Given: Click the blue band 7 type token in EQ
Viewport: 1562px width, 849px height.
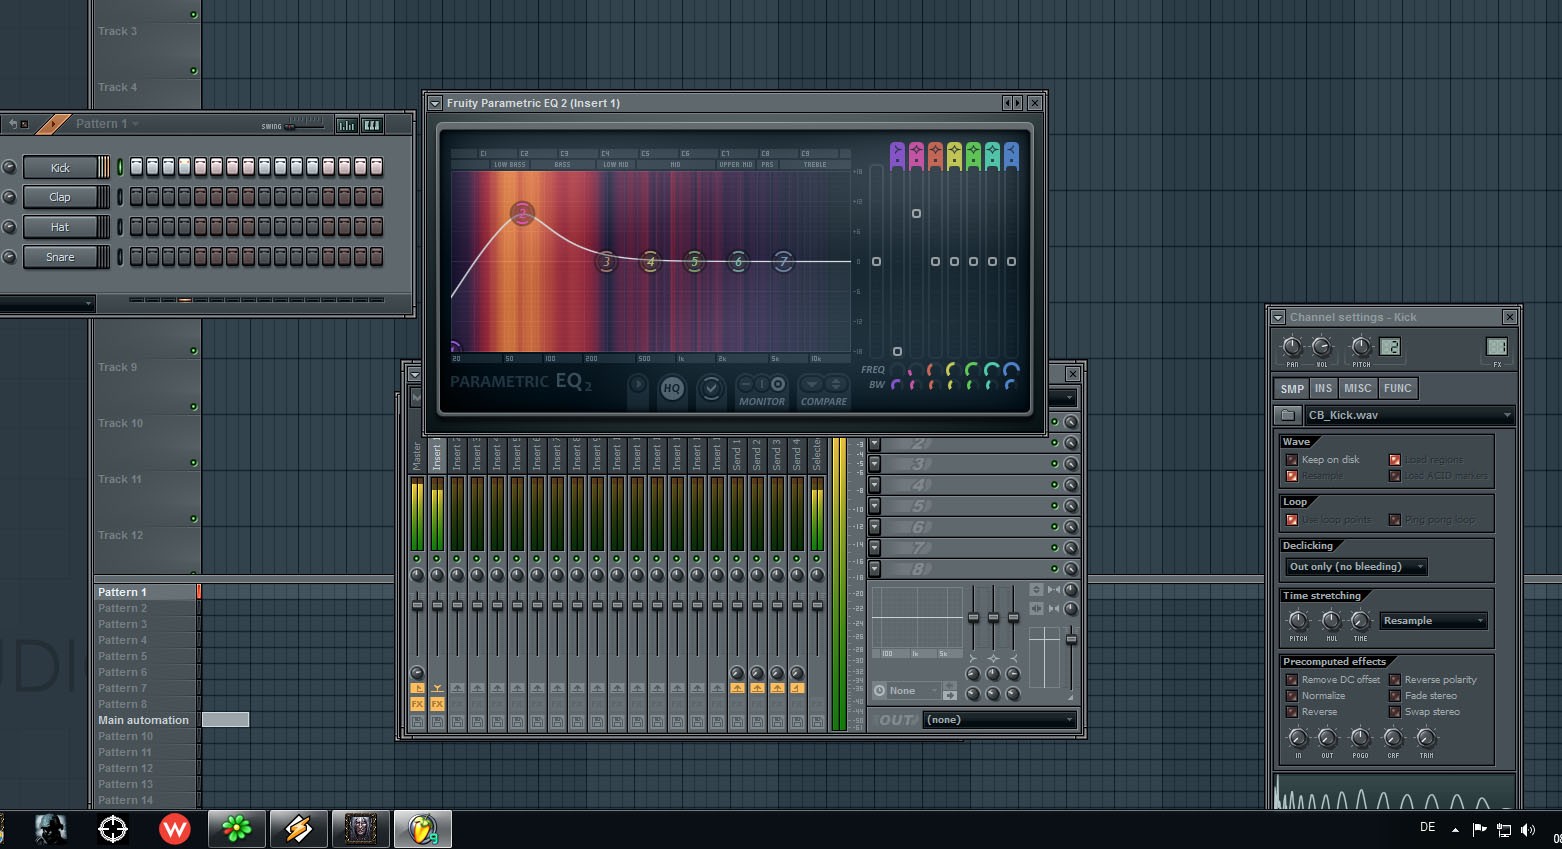Looking at the screenshot, I should click(1011, 155).
